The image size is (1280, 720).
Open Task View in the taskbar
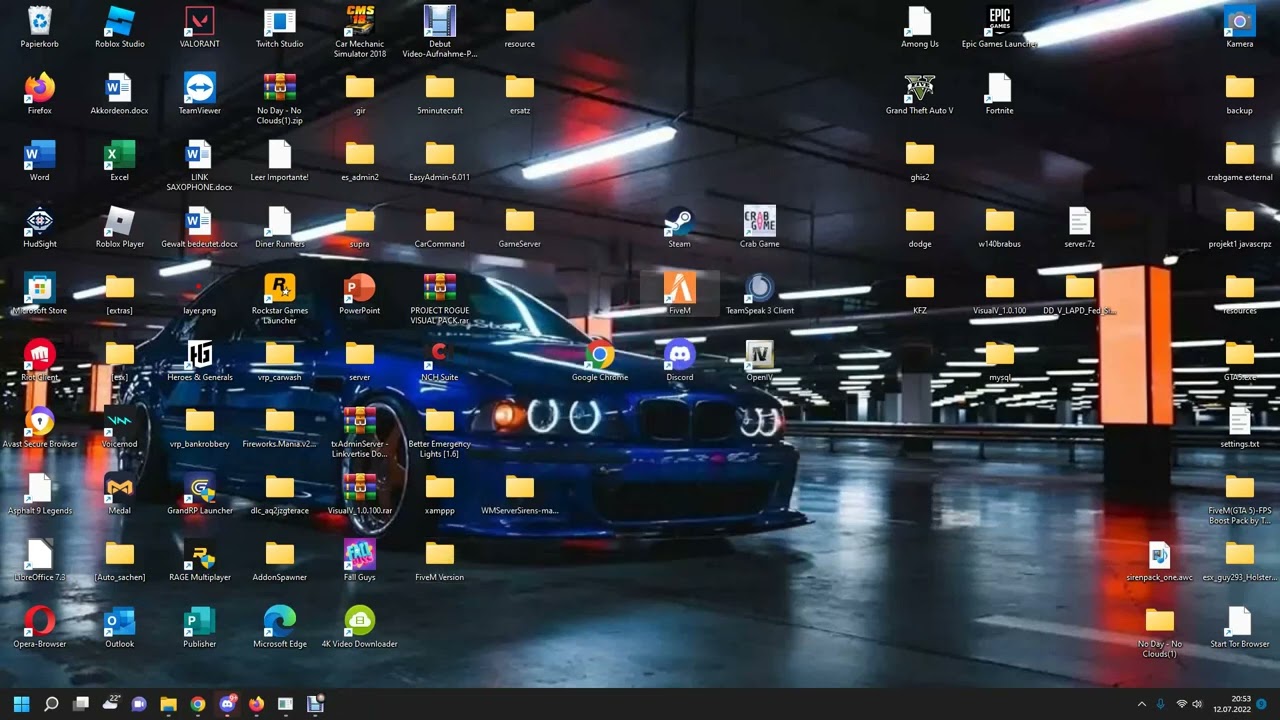click(x=81, y=704)
